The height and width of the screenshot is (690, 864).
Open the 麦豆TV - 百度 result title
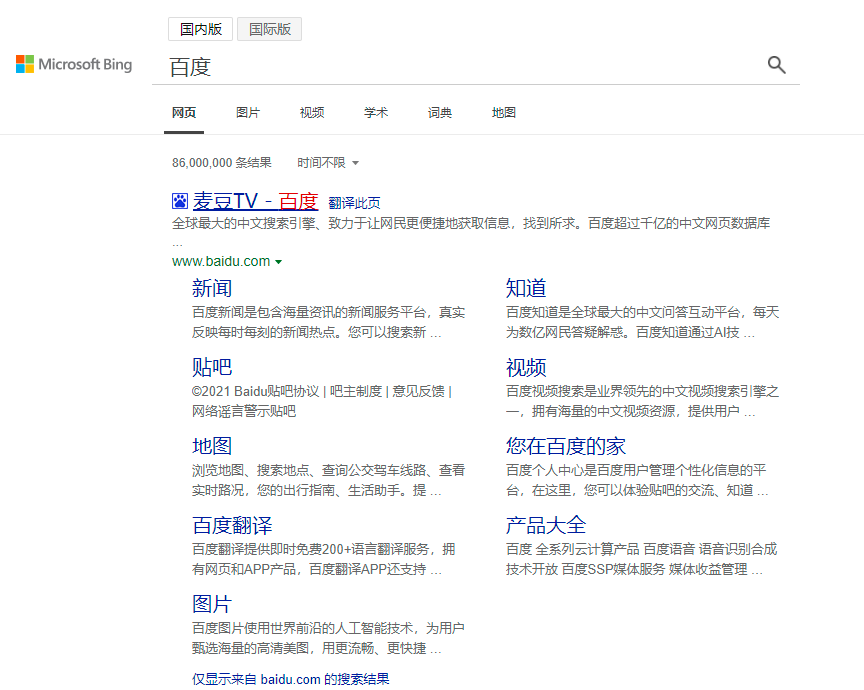255,201
